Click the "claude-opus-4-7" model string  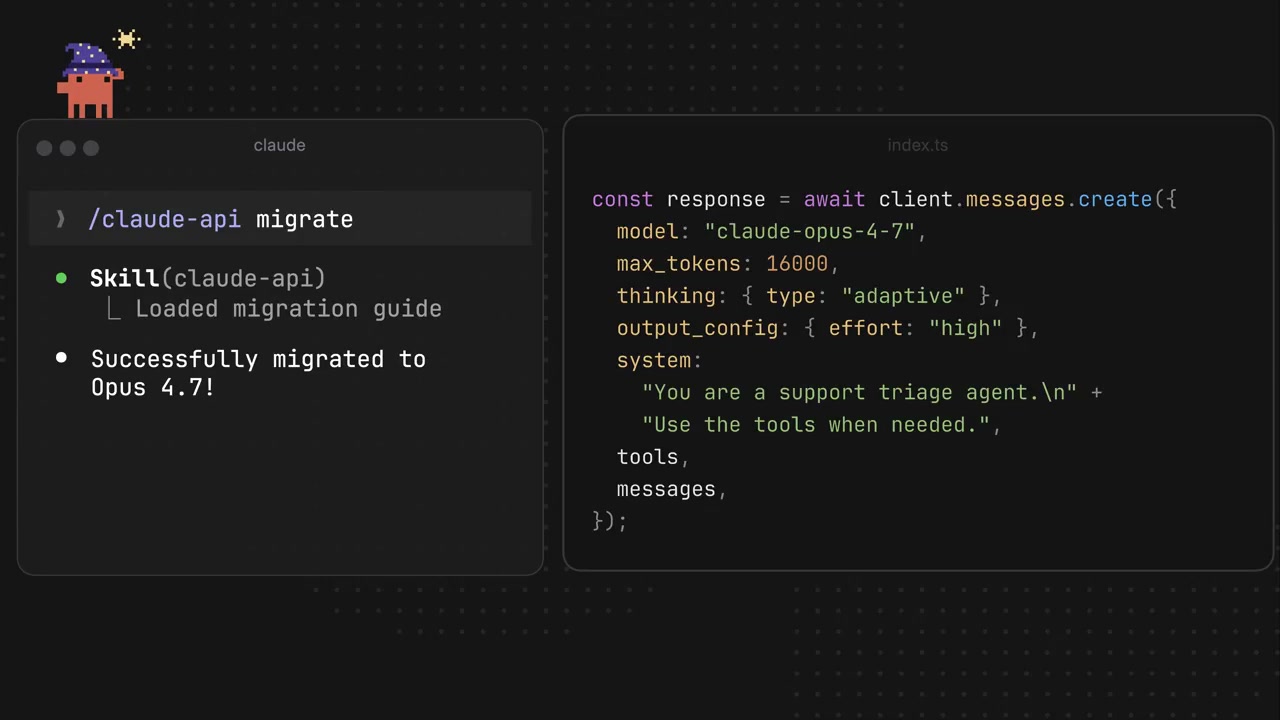810,232
